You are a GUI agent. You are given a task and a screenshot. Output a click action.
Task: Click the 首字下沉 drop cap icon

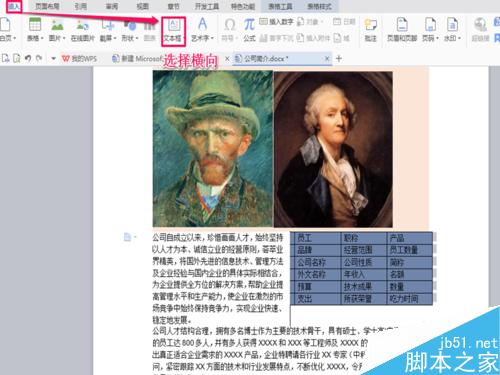click(x=276, y=38)
